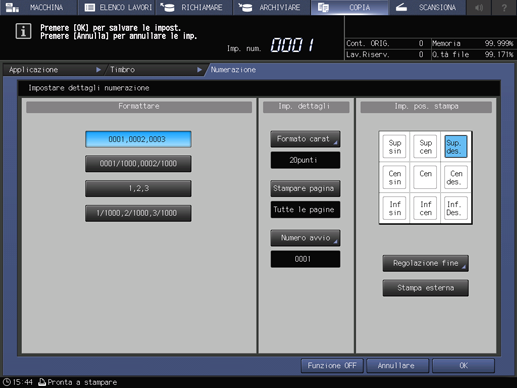Click the Tutte le pagine value
This screenshot has width=517, height=388.
[305, 210]
